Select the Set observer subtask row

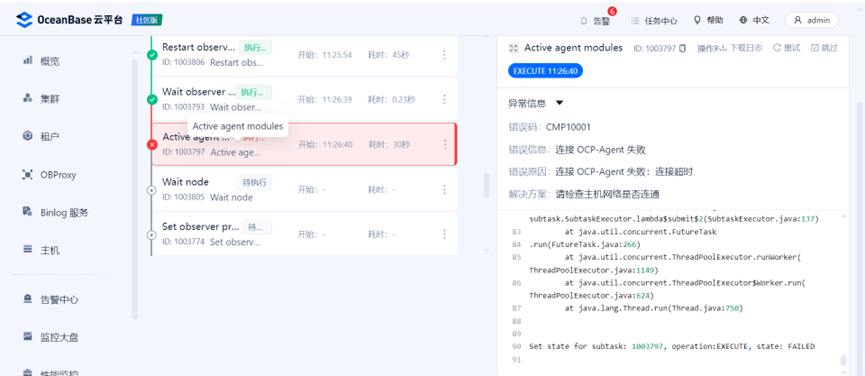click(305, 234)
